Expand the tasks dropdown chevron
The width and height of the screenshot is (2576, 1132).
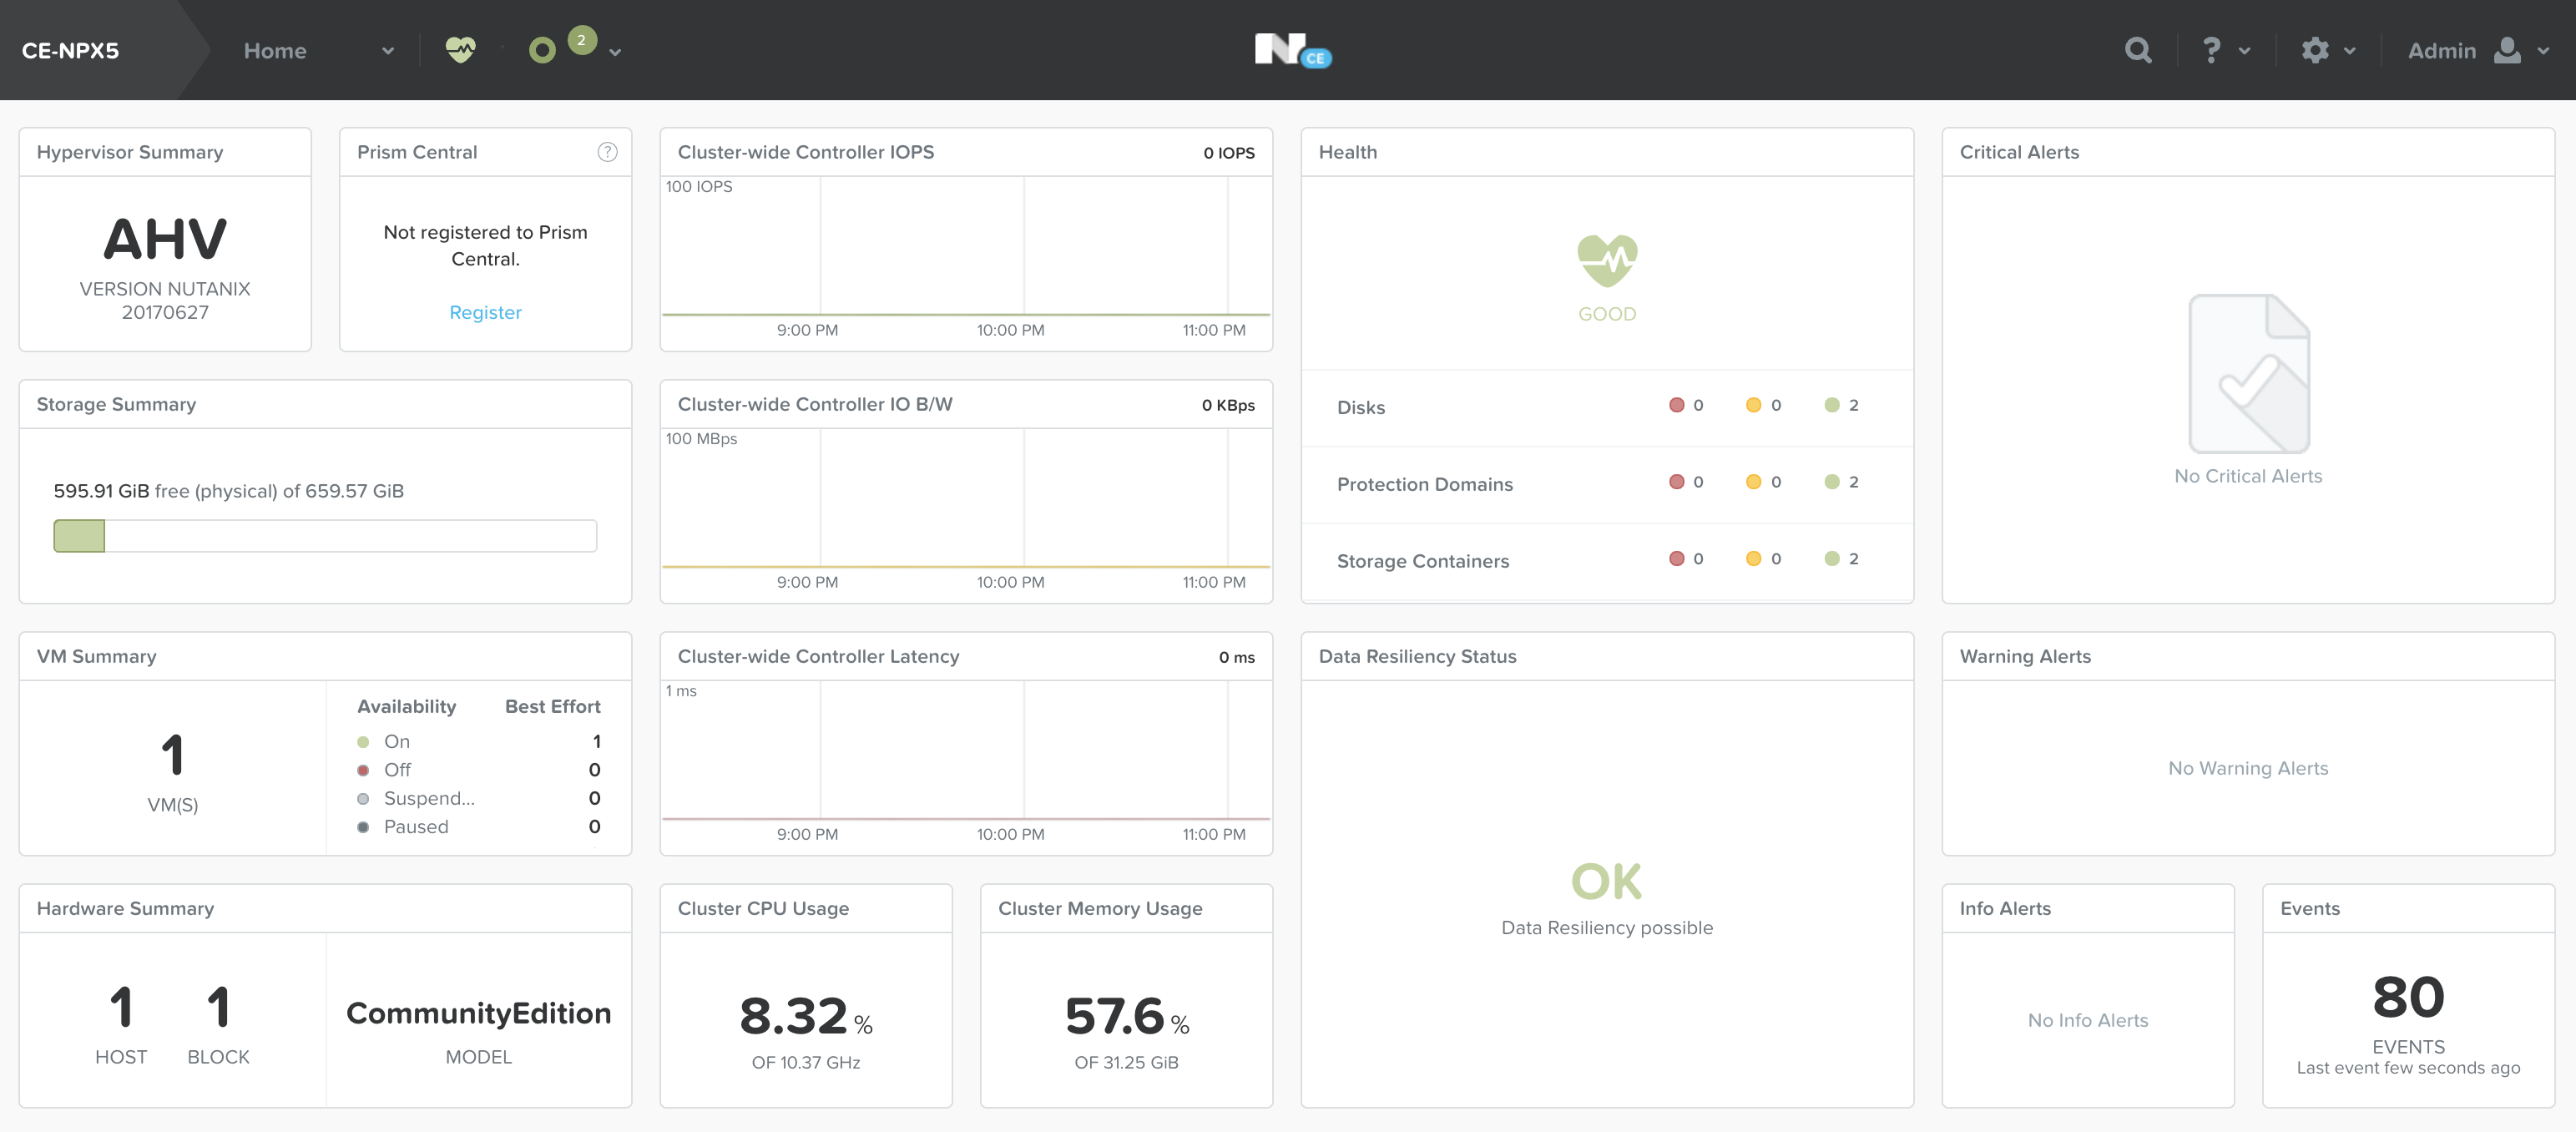(615, 53)
